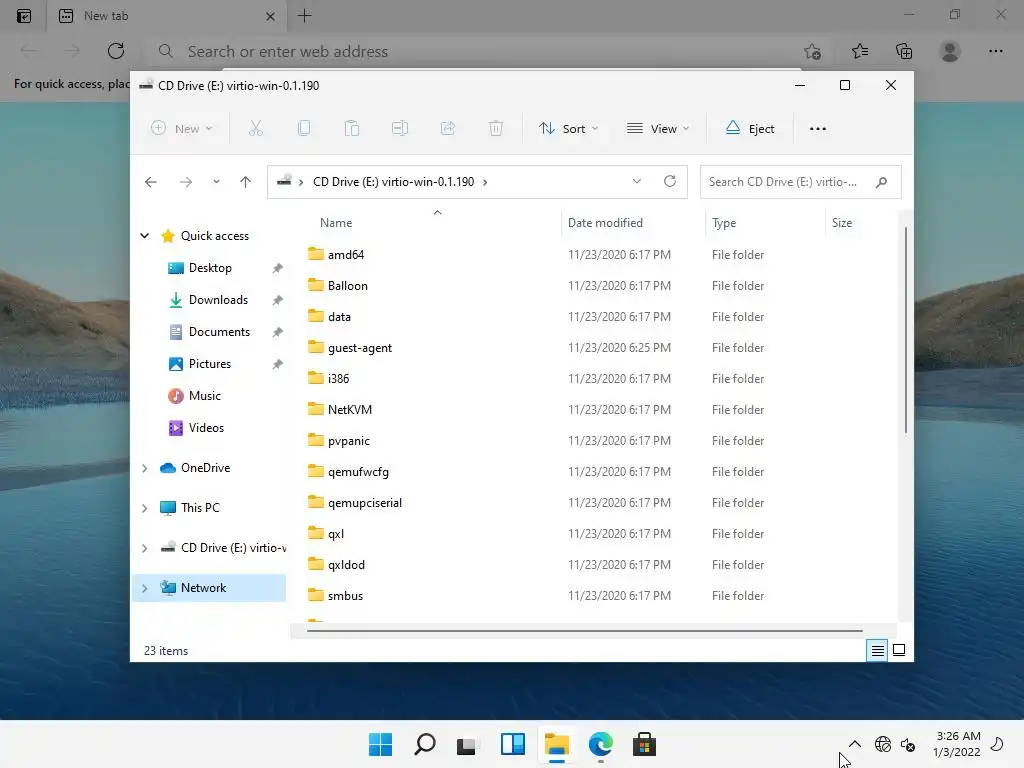Go forward in File Explorer navigation

(186, 182)
